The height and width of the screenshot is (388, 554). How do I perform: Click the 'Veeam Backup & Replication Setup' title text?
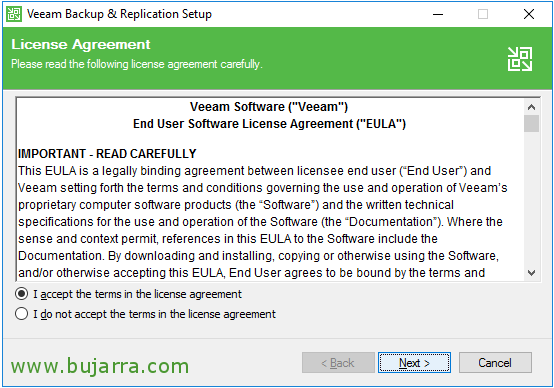click(119, 14)
